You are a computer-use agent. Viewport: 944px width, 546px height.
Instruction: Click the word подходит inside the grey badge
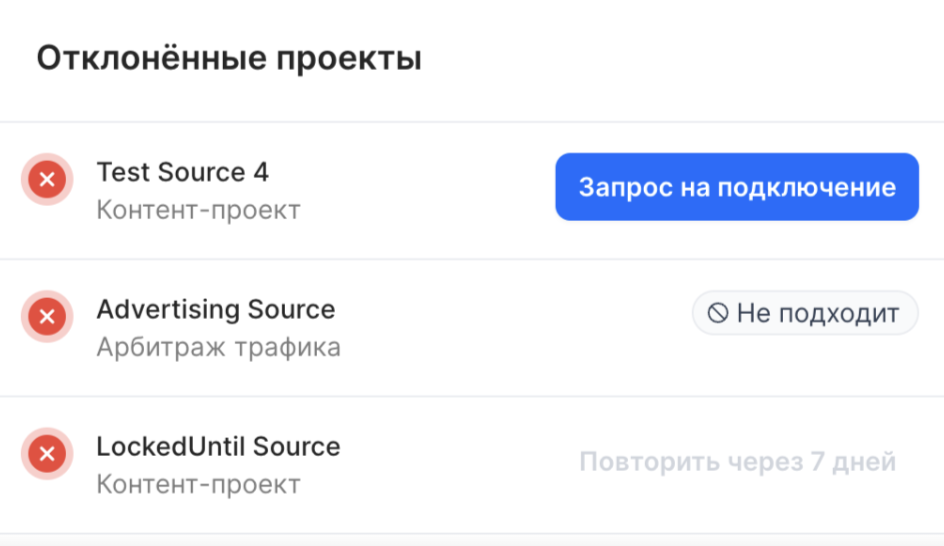coord(839,314)
